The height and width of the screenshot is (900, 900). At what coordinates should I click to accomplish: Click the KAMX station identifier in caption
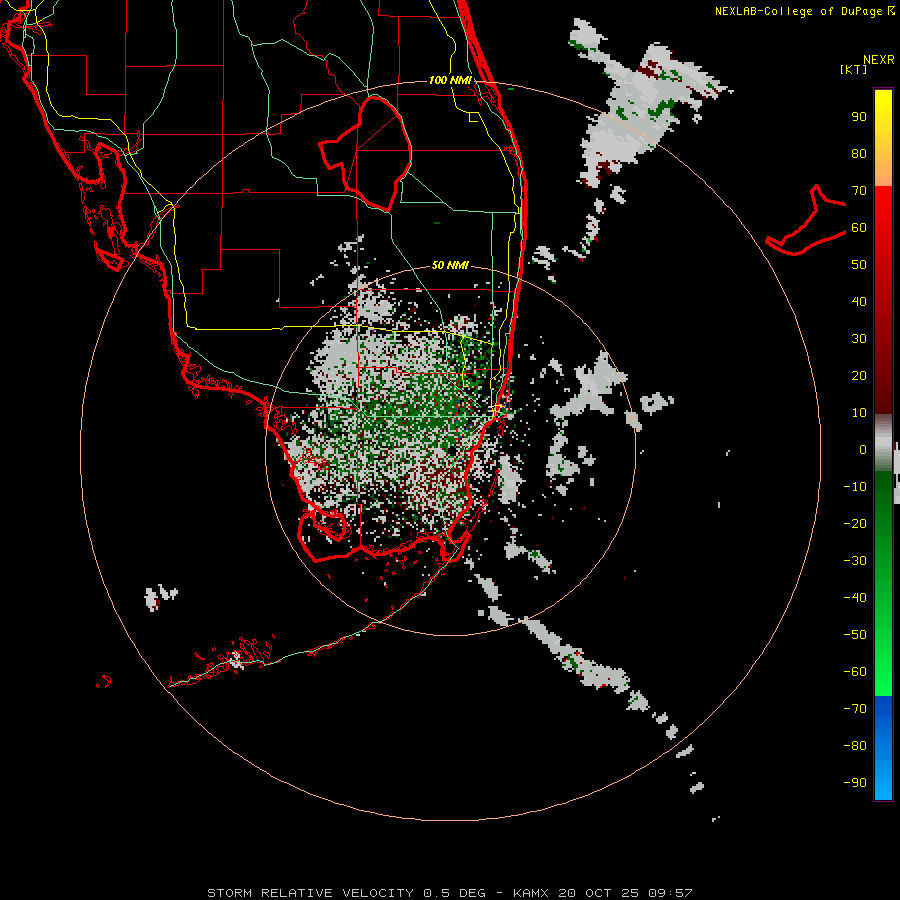[530, 893]
